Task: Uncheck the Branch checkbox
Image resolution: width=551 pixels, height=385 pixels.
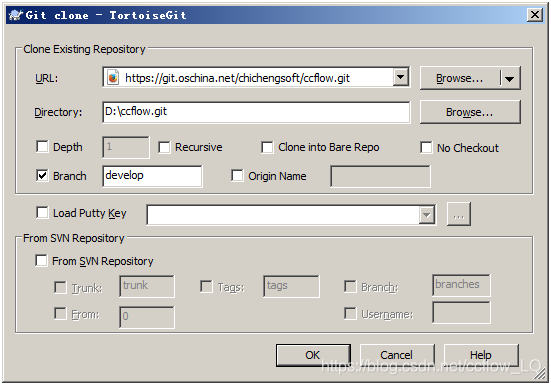Action: [x=42, y=175]
